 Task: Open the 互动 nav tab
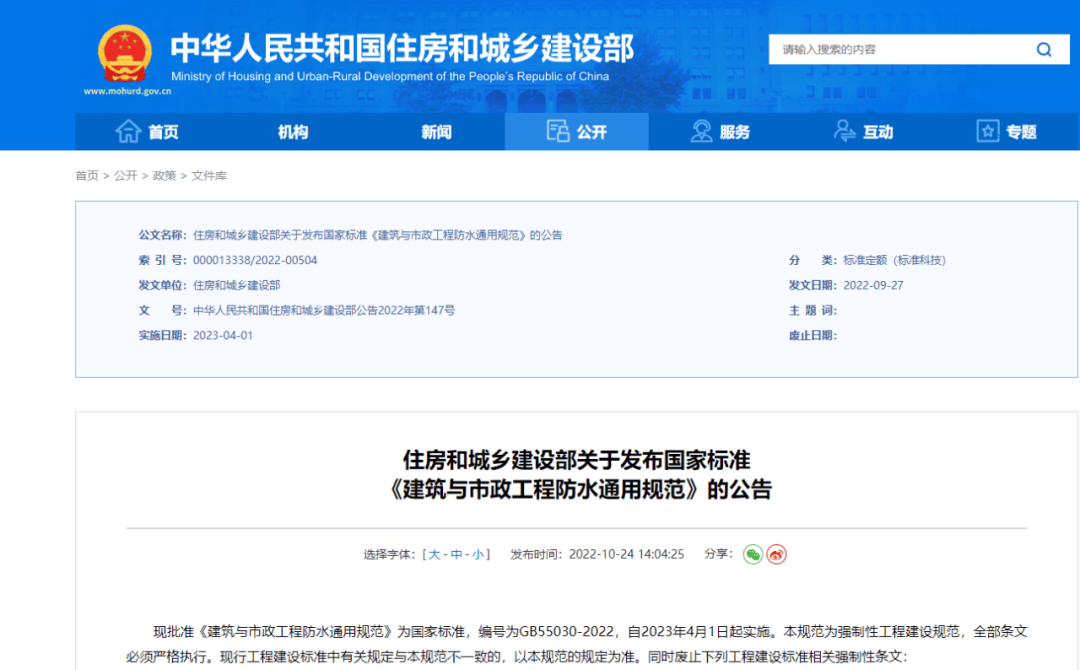coord(864,132)
